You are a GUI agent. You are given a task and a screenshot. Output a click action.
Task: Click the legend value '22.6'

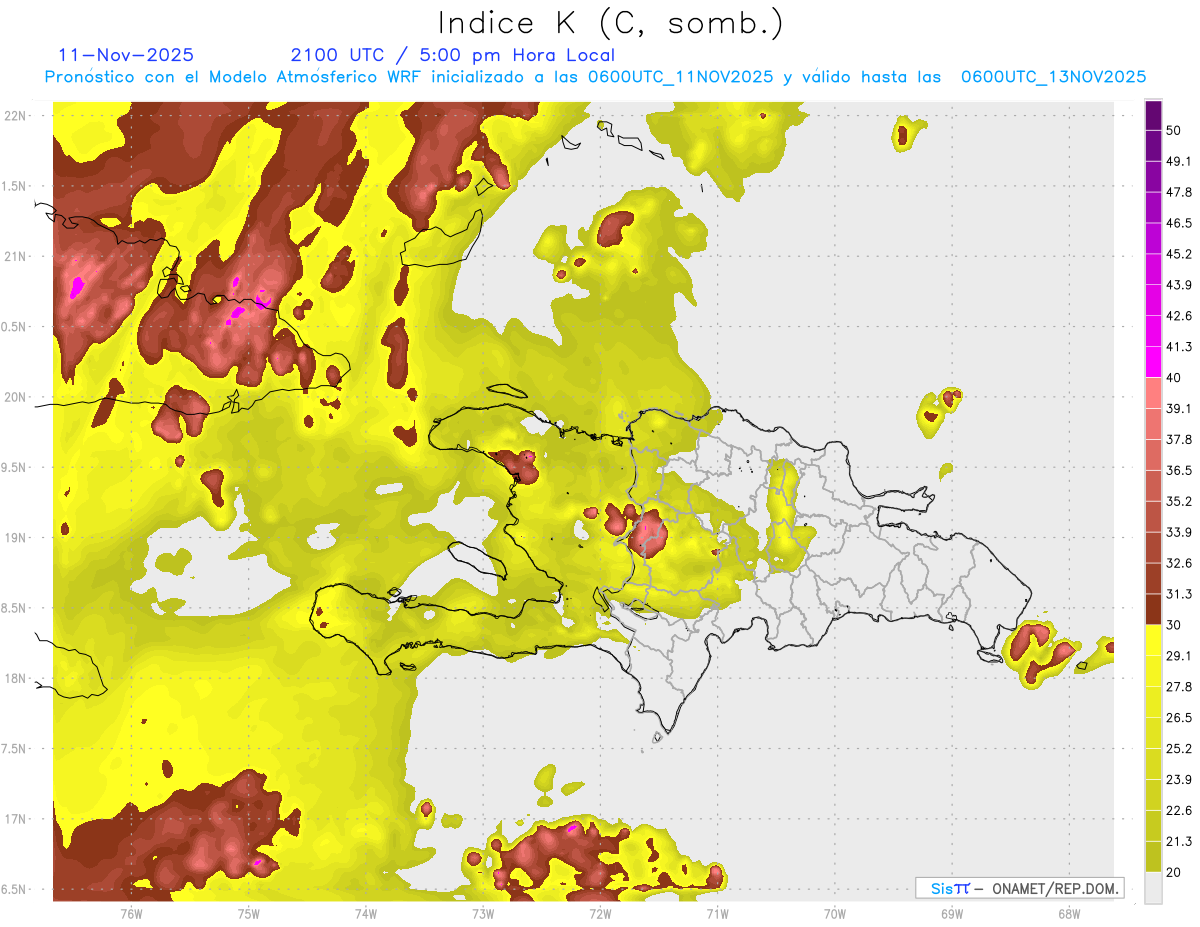pyautogui.click(x=1179, y=810)
